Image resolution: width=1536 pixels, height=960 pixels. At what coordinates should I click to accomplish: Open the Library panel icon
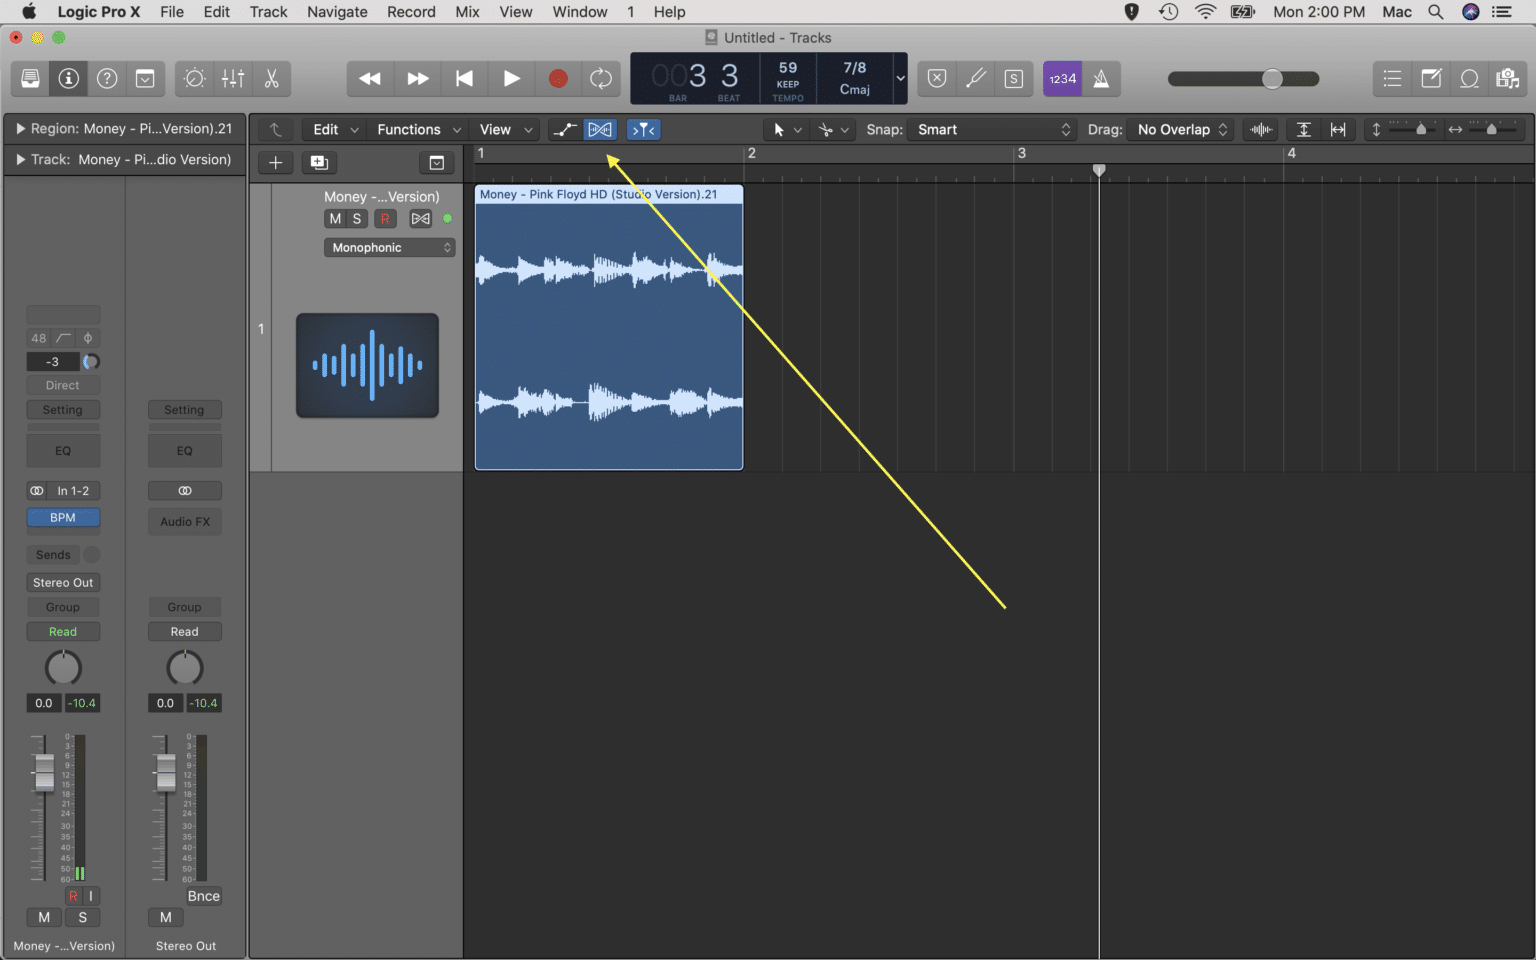click(x=29, y=78)
